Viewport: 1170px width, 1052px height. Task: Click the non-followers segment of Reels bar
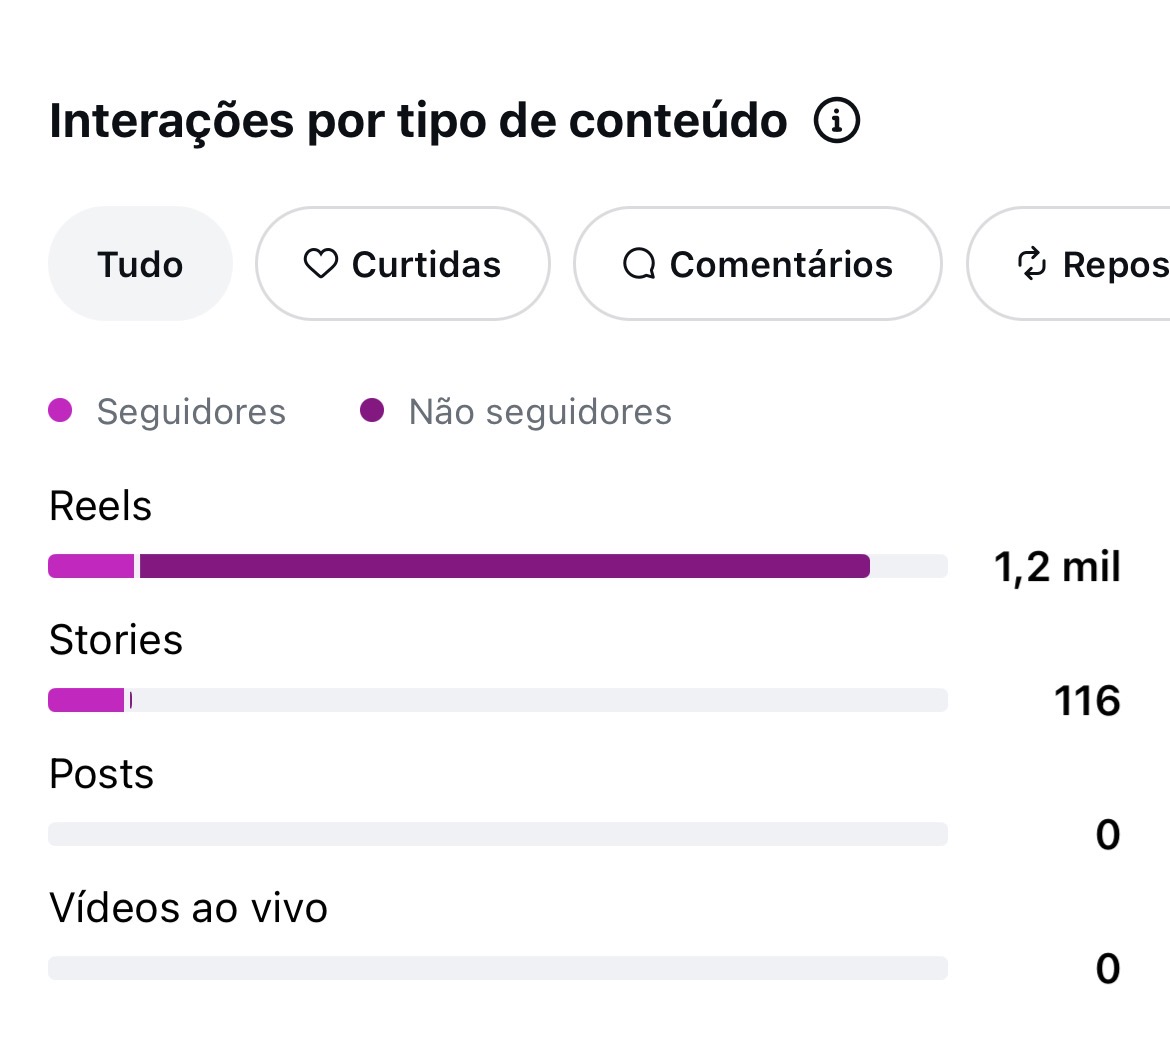(504, 566)
